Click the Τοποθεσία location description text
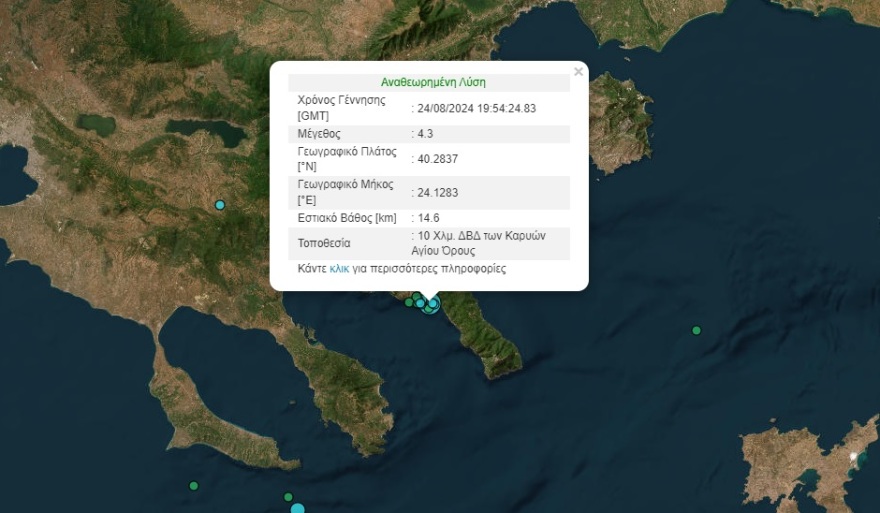The width and height of the screenshot is (880, 513). point(462,243)
